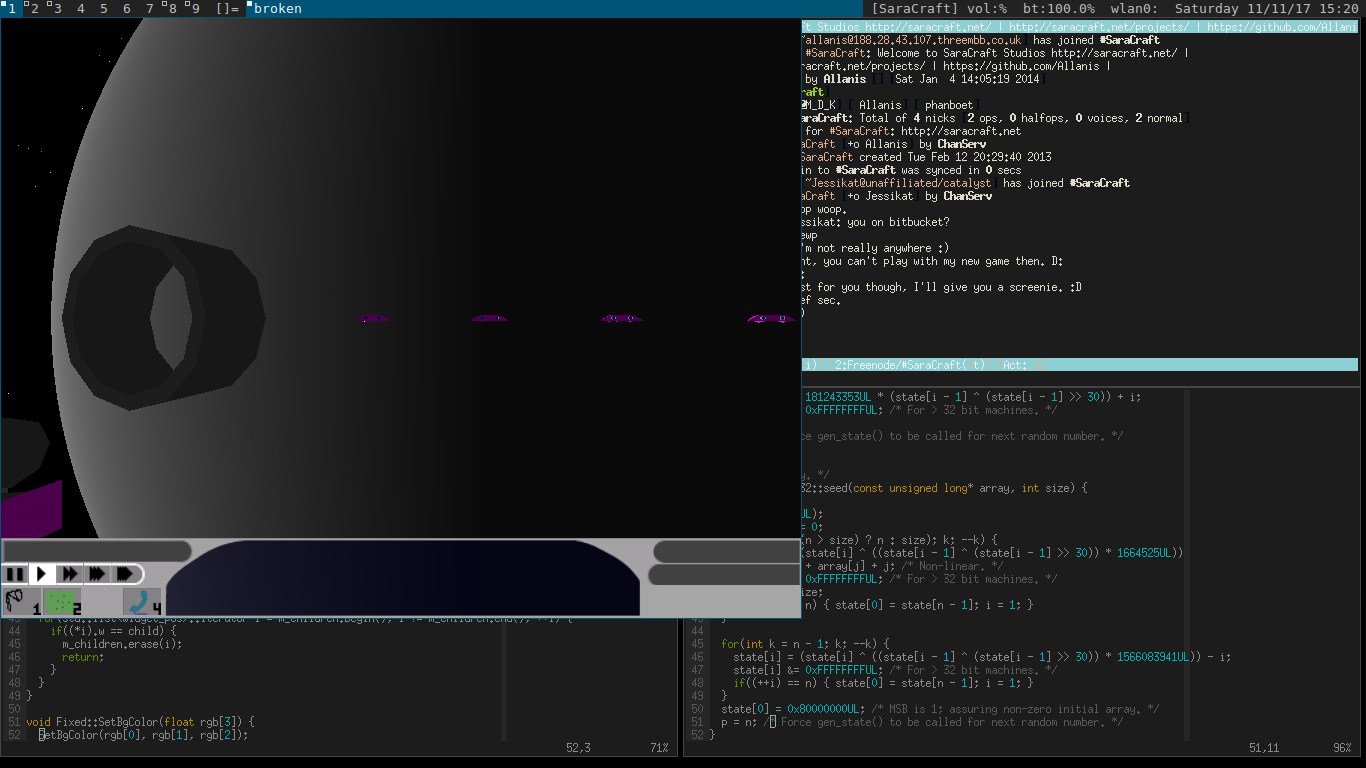Choose the triple-arrow fast-forward speed

click(96, 574)
